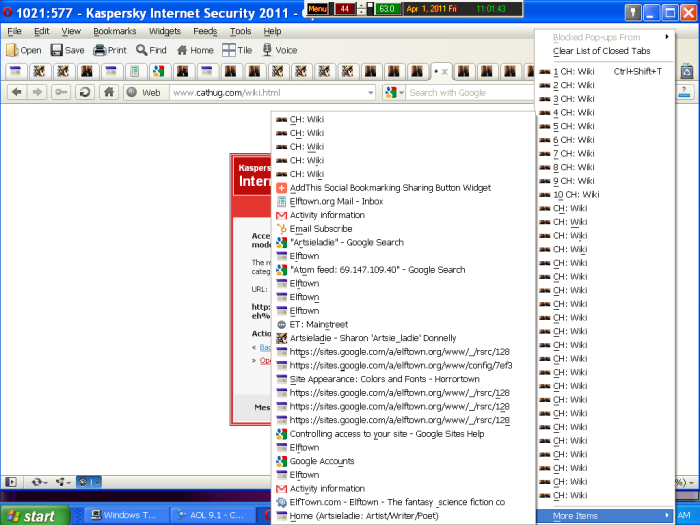Reopen Home (Artsieladie: Artist/Writer/Poet)
Viewport: 700px width, 525px height.
tap(404, 516)
